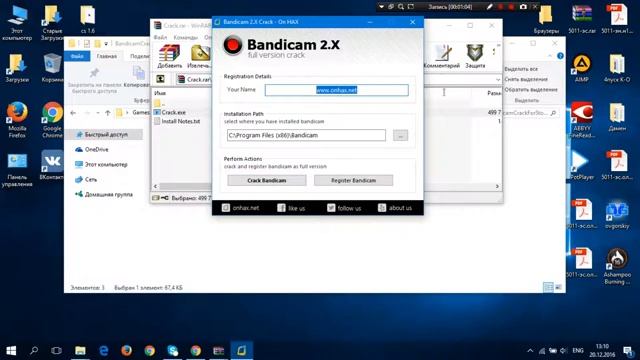Viewport: 640px width, 360px height.
Task: Click the Your Name input field
Action: click(x=337, y=90)
